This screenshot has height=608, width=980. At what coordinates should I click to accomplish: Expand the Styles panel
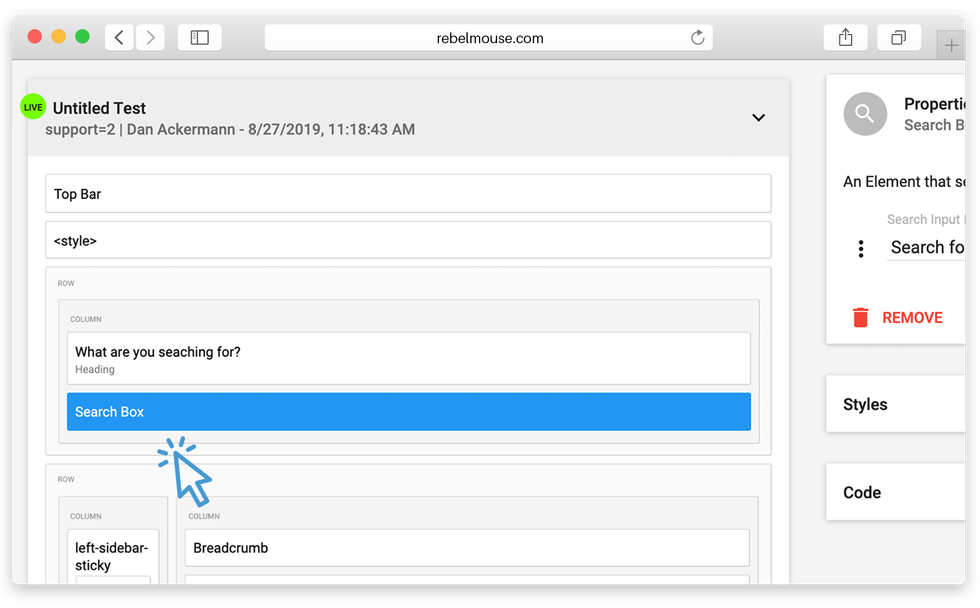tap(895, 404)
